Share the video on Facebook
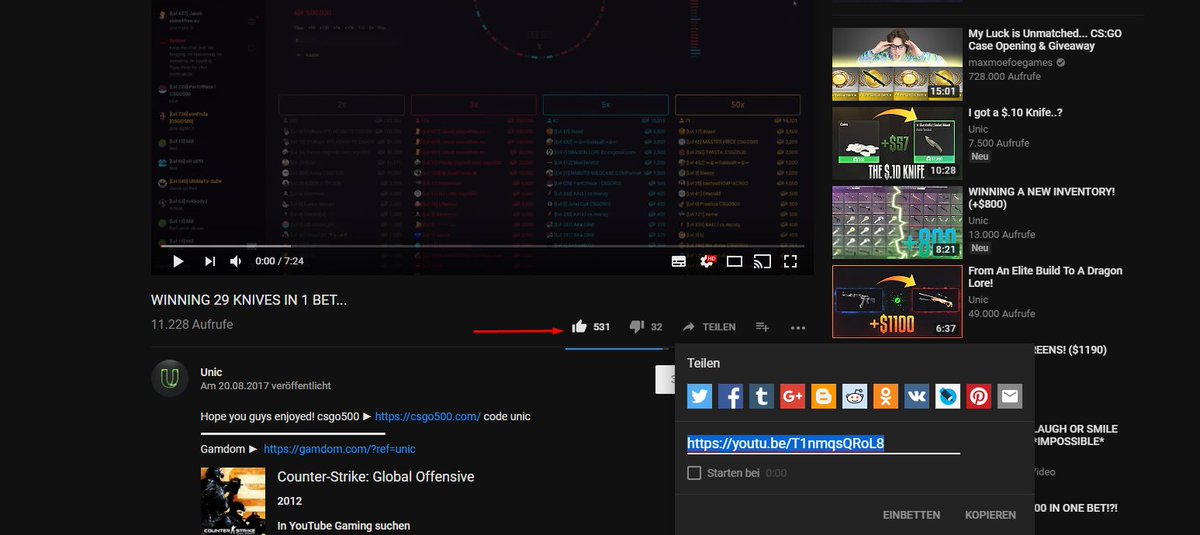The height and width of the screenshot is (535, 1200). [731, 397]
